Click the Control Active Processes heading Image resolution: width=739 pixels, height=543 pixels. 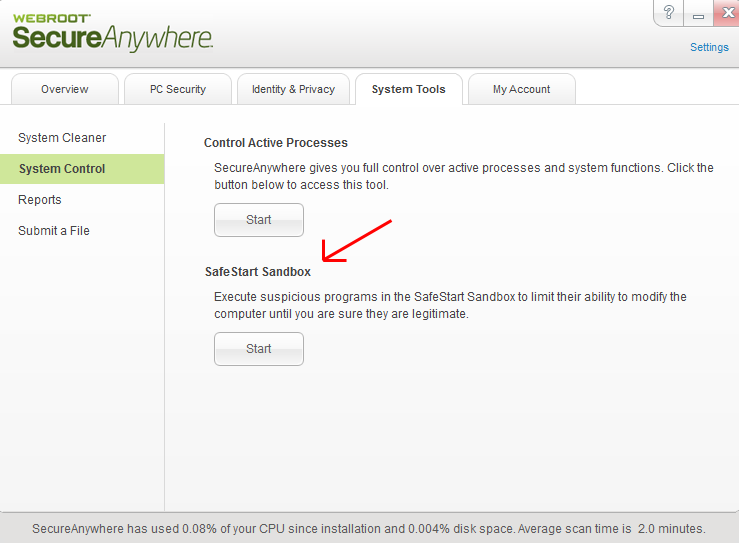click(276, 143)
